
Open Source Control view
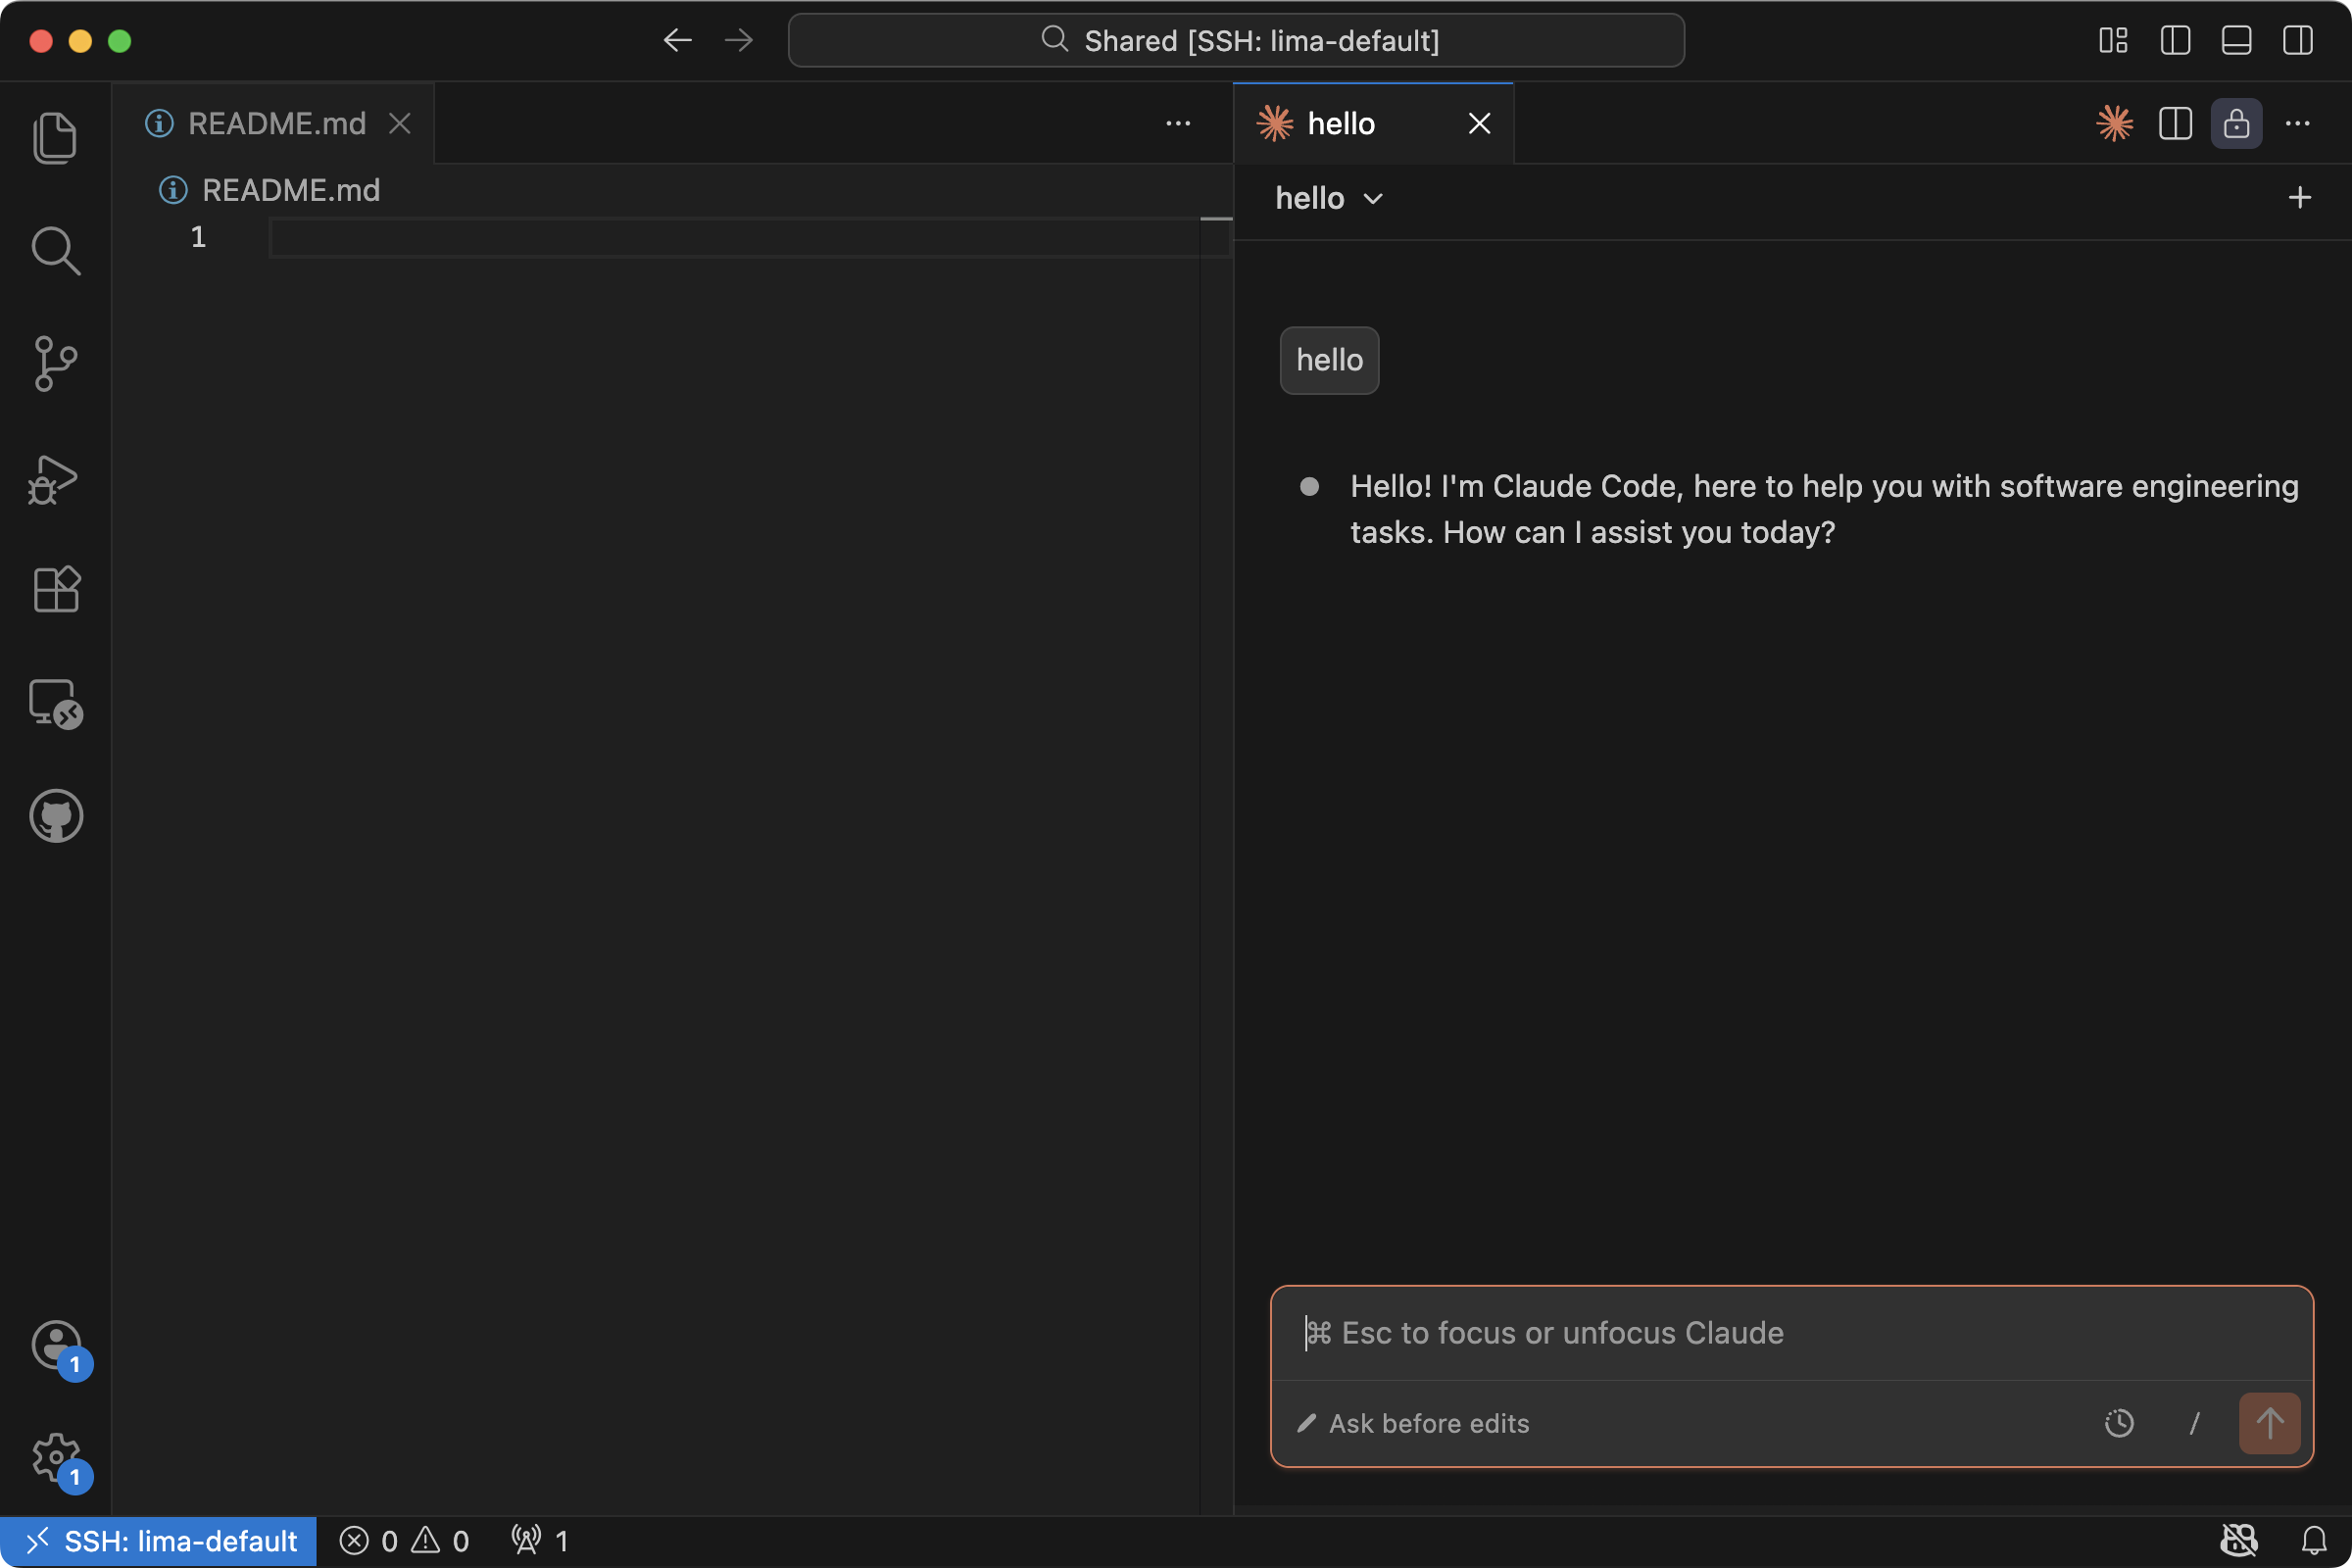[x=55, y=363]
